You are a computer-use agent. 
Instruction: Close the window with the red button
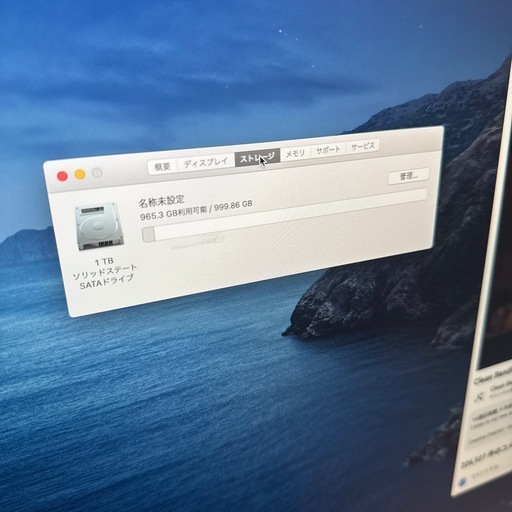click(62, 176)
